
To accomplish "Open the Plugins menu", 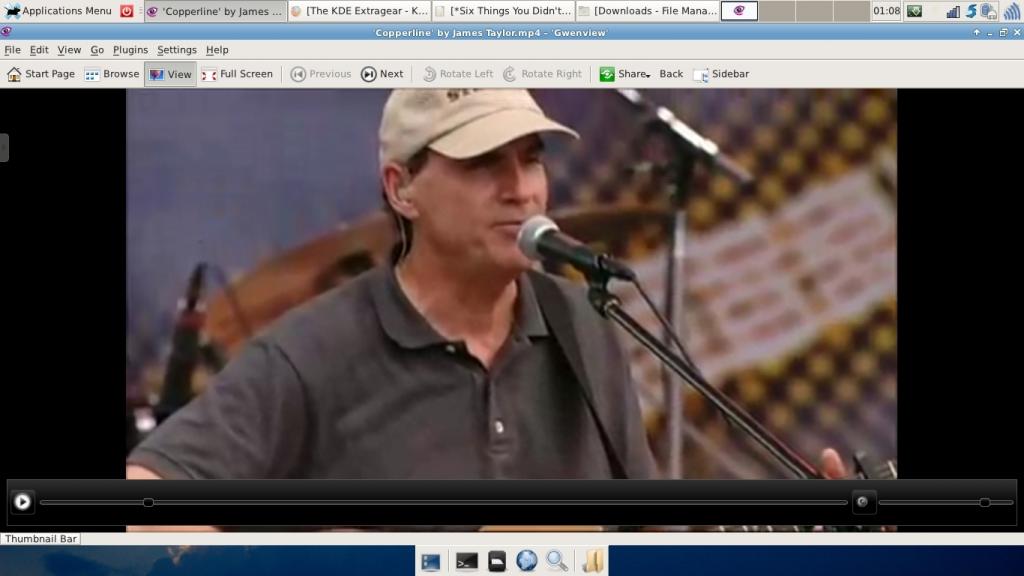I will (x=130, y=50).
